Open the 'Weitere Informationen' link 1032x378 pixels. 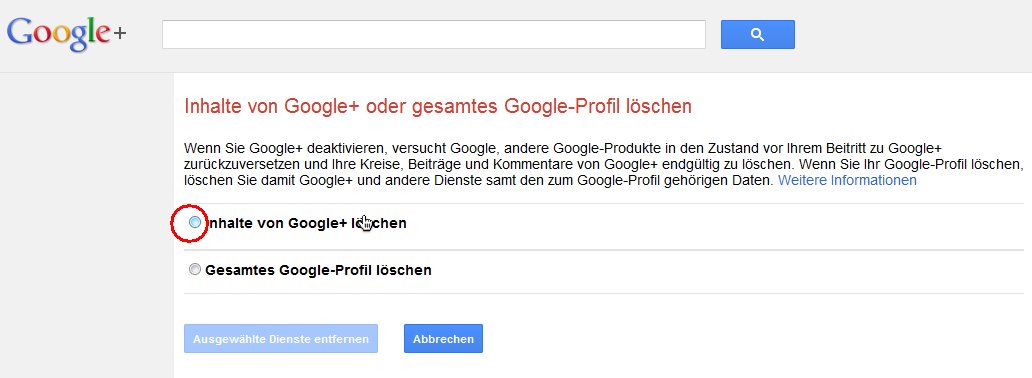point(847,180)
